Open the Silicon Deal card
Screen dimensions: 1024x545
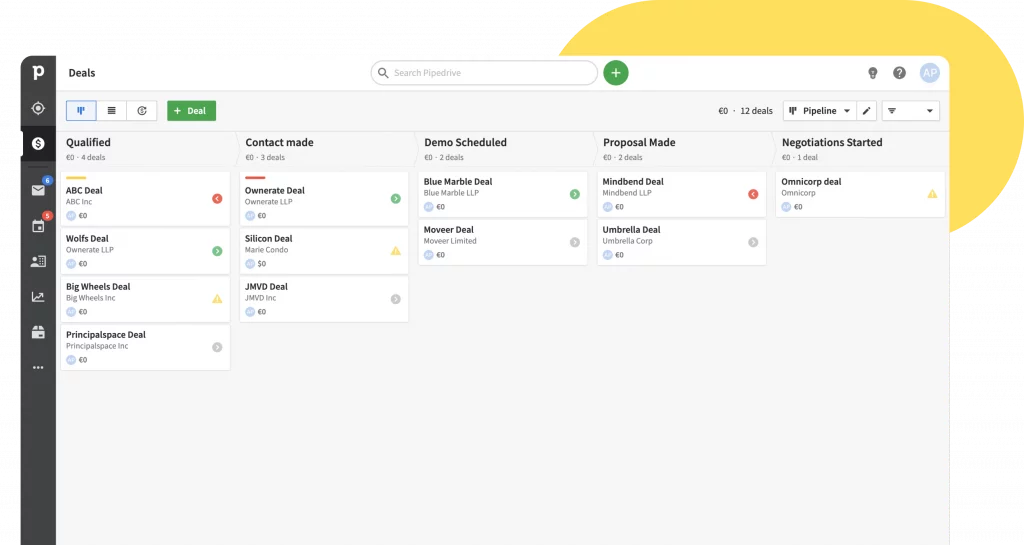click(x=324, y=251)
